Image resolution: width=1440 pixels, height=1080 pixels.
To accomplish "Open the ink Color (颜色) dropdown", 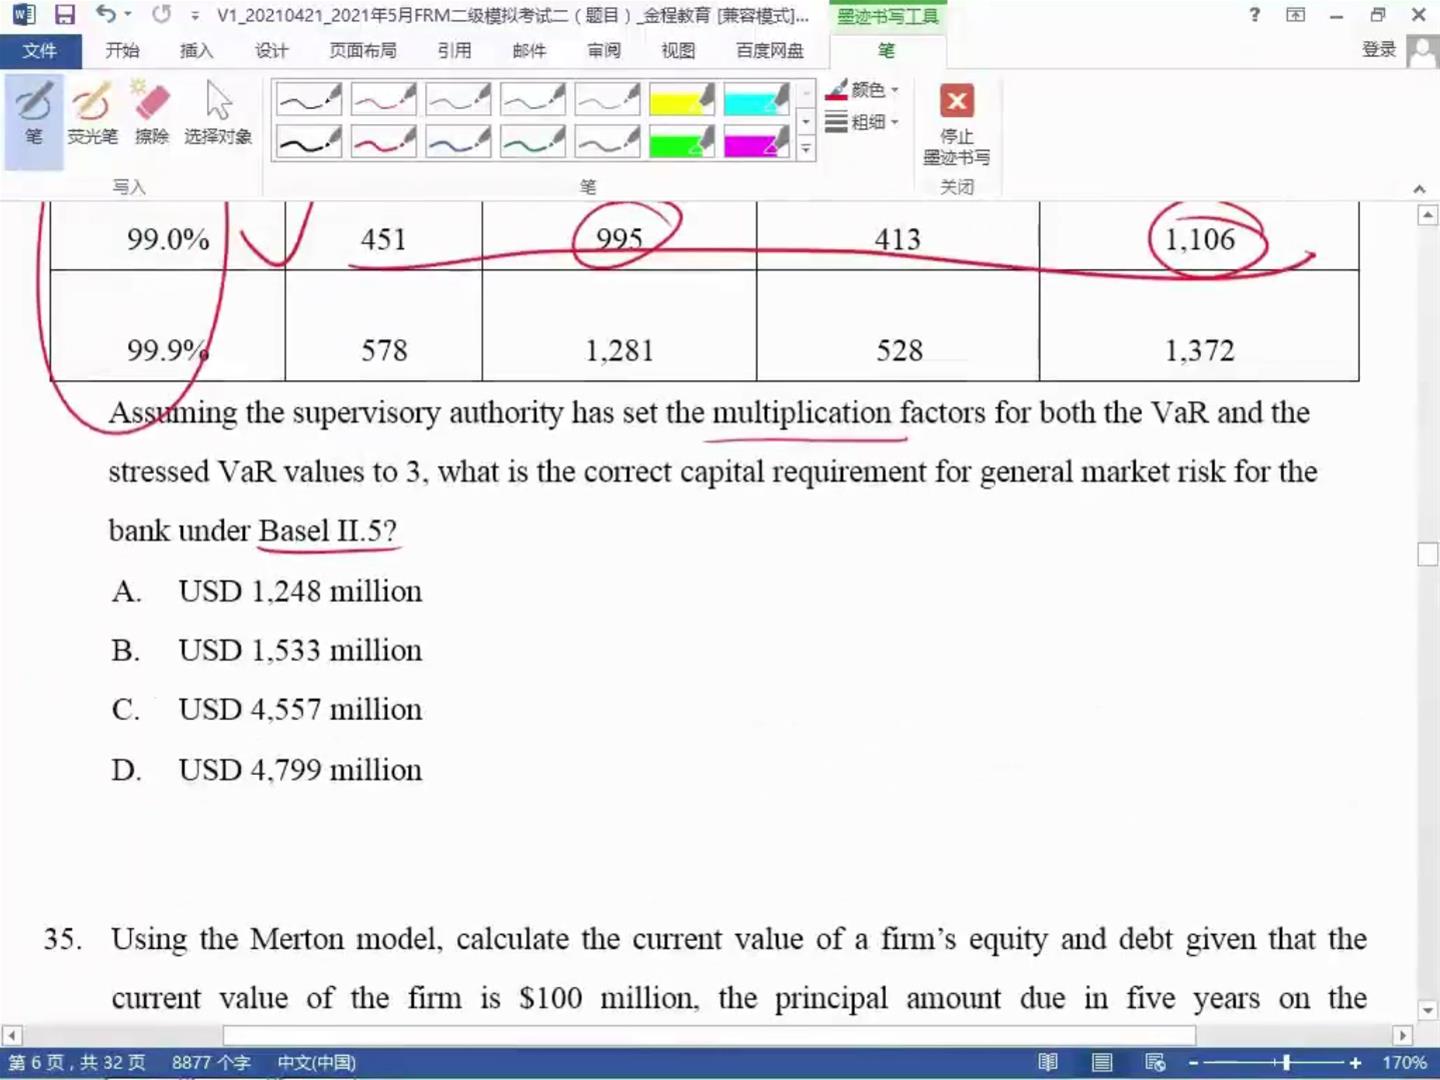I will pos(862,90).
